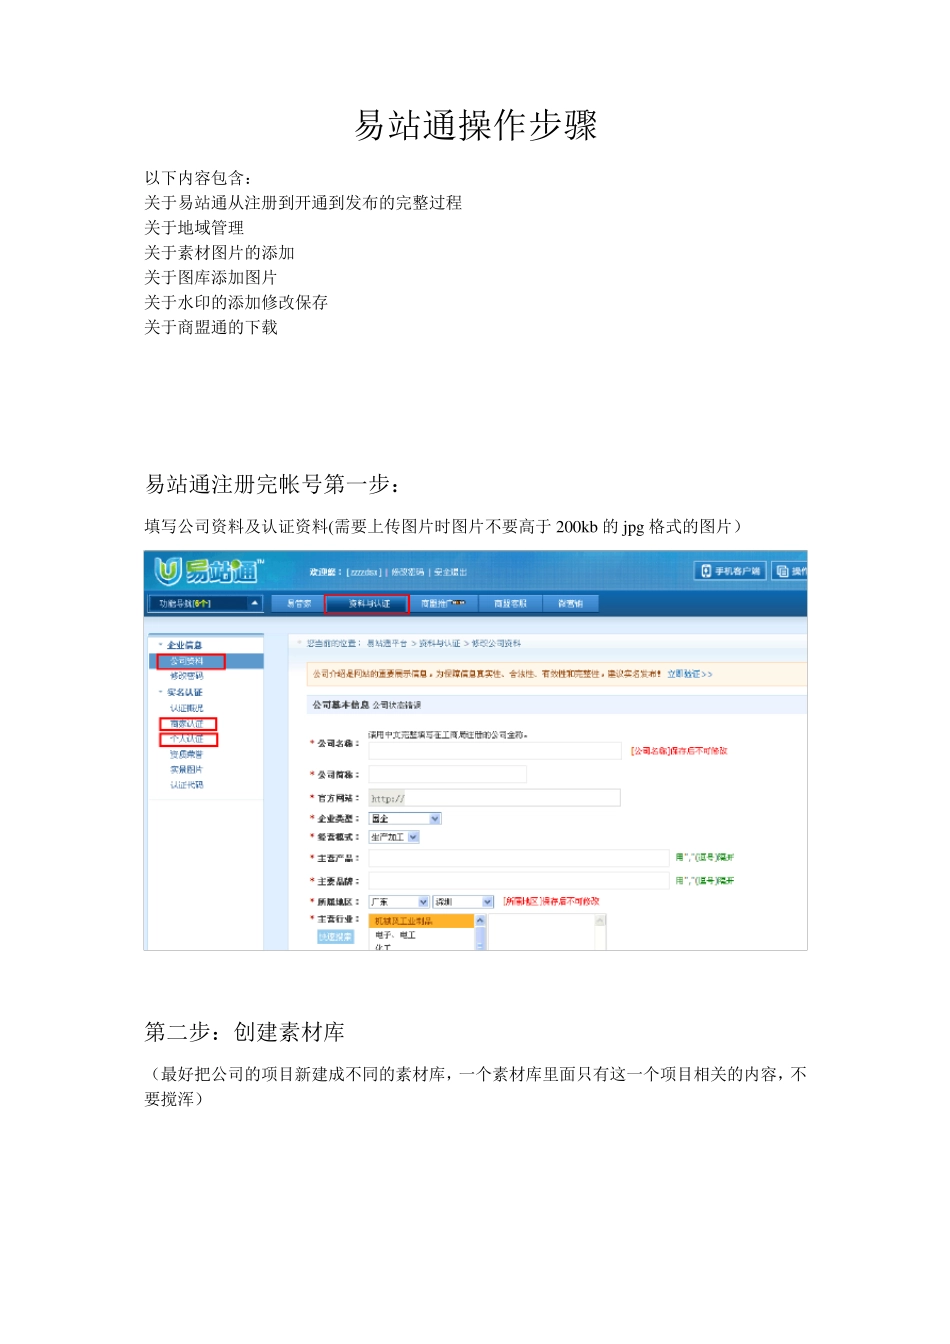Open the 手机客户端 button
This screenshot has width=950, height=1344.
click(x=730, y=571)
